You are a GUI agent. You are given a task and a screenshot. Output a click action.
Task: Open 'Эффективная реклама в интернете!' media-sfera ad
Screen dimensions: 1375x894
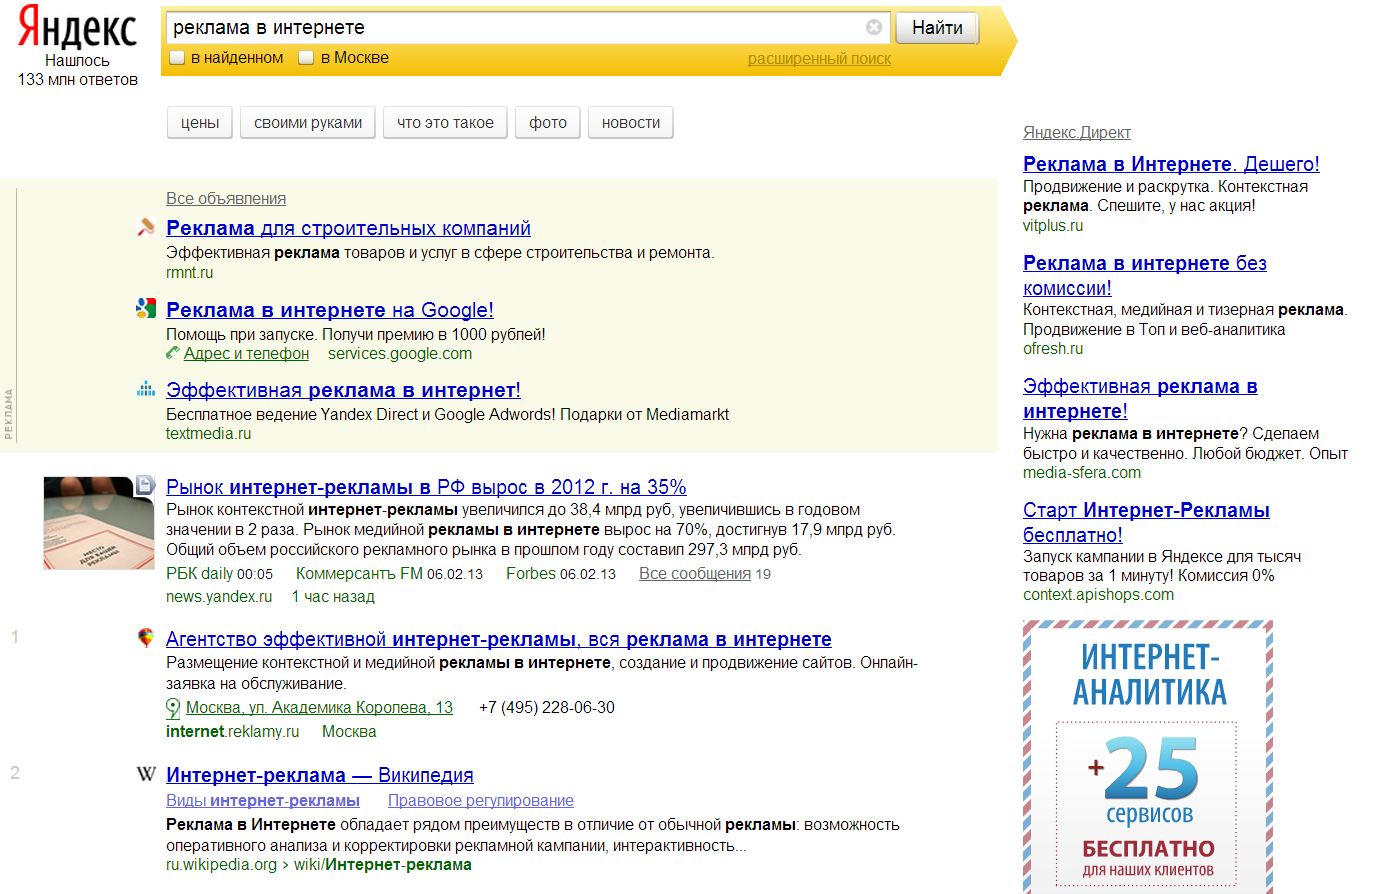[x=1140, y=398]
